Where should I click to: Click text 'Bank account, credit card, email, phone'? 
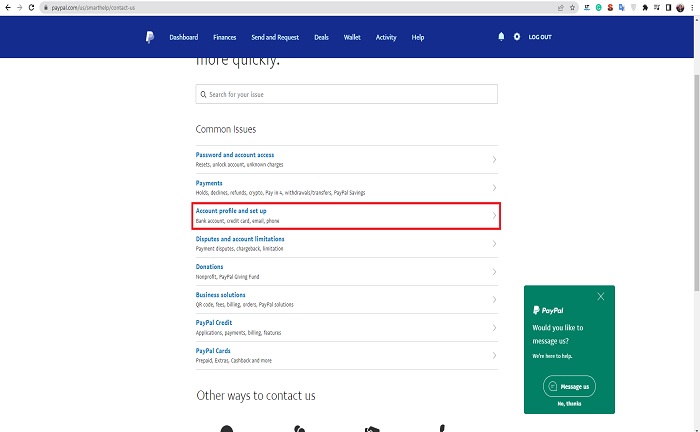coord(238,221)
